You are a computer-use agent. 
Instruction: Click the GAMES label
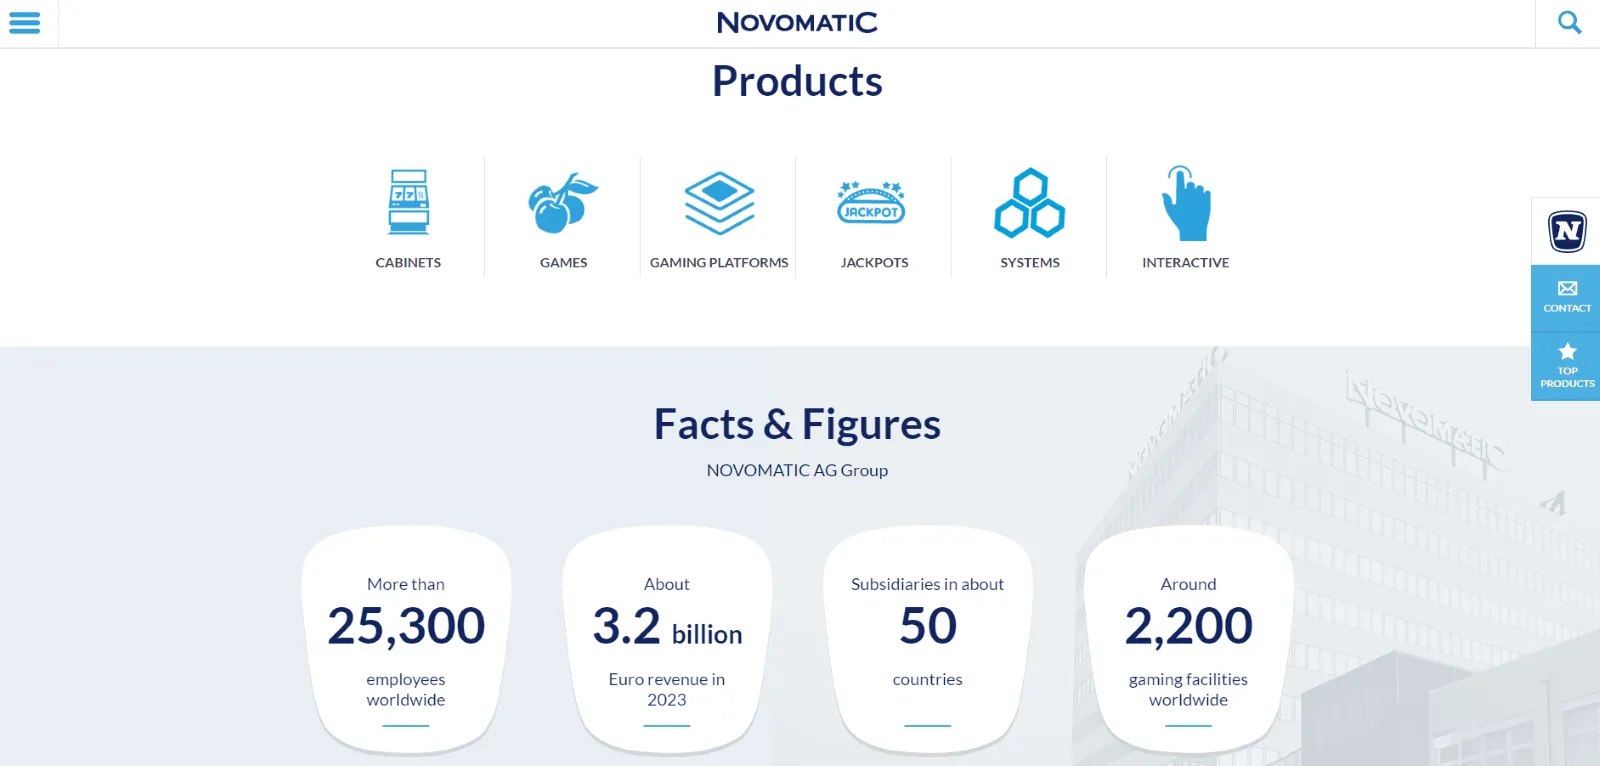pyautogui.click(x=564, y=263)
